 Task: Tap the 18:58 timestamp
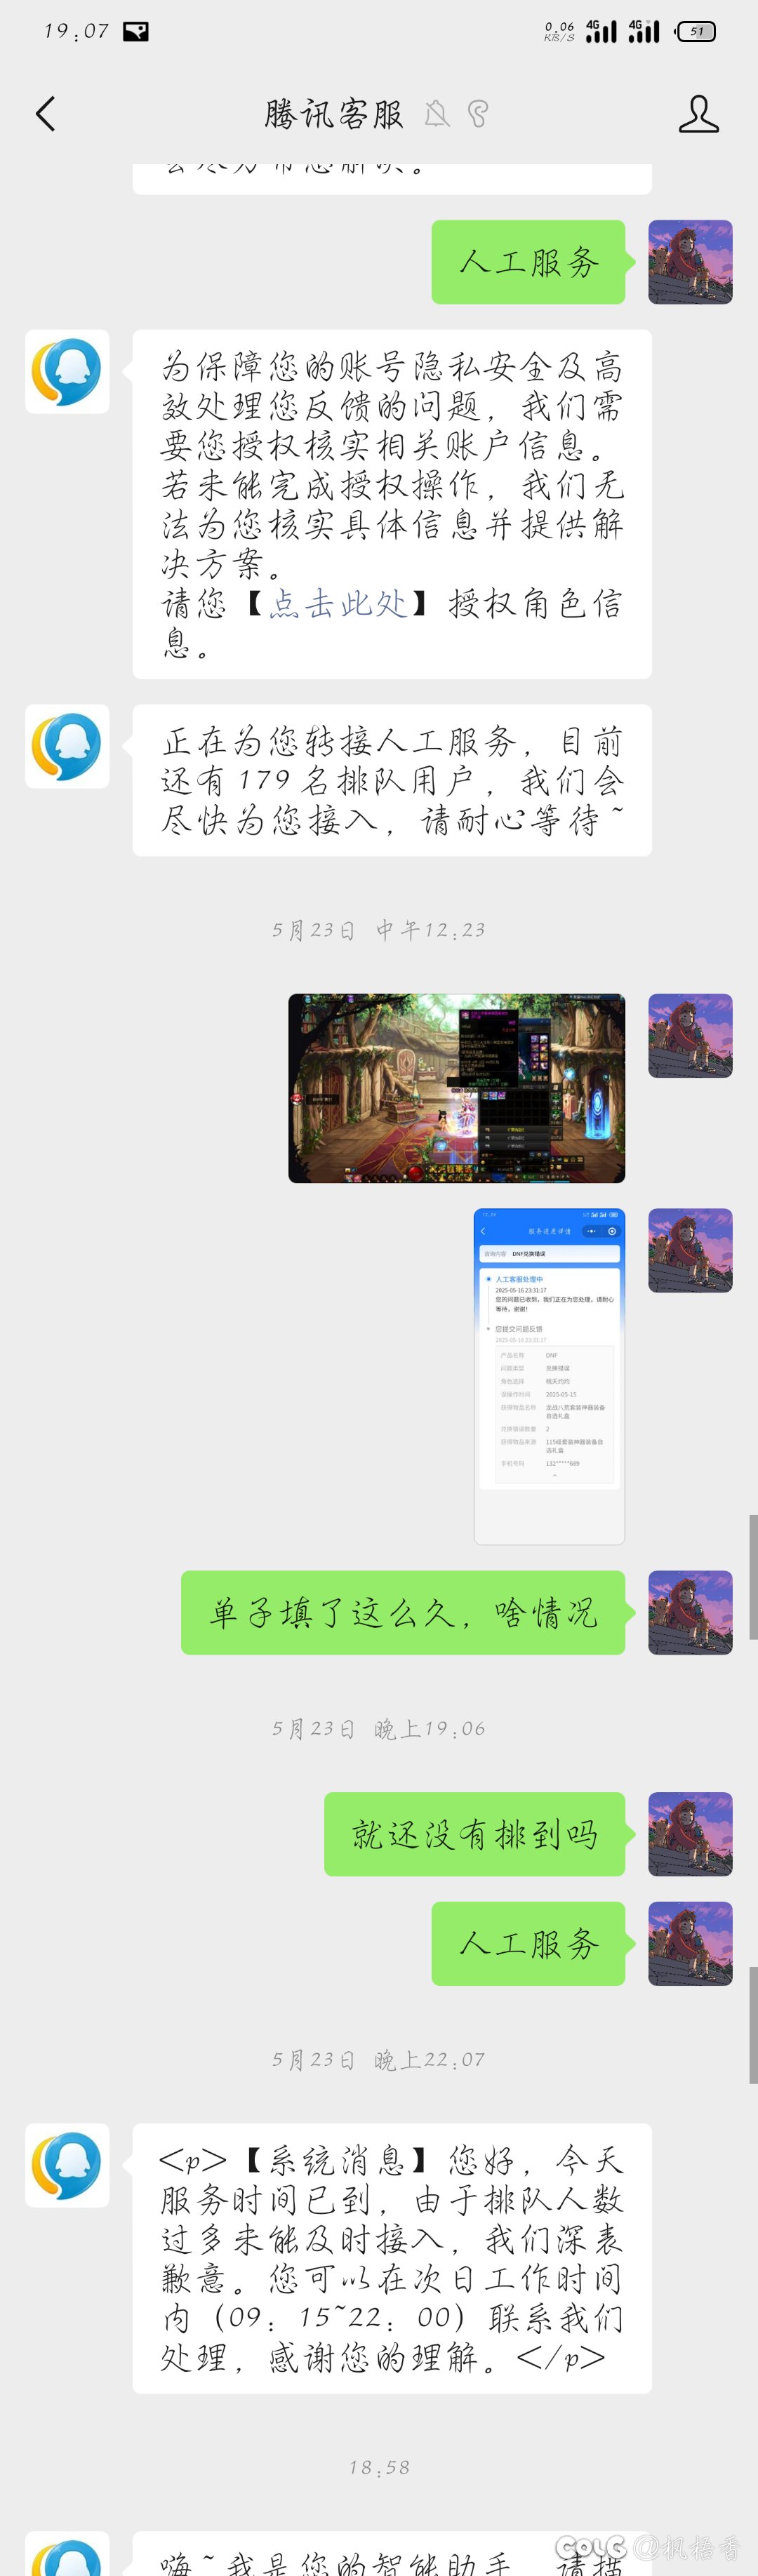tap(379, 2468)
